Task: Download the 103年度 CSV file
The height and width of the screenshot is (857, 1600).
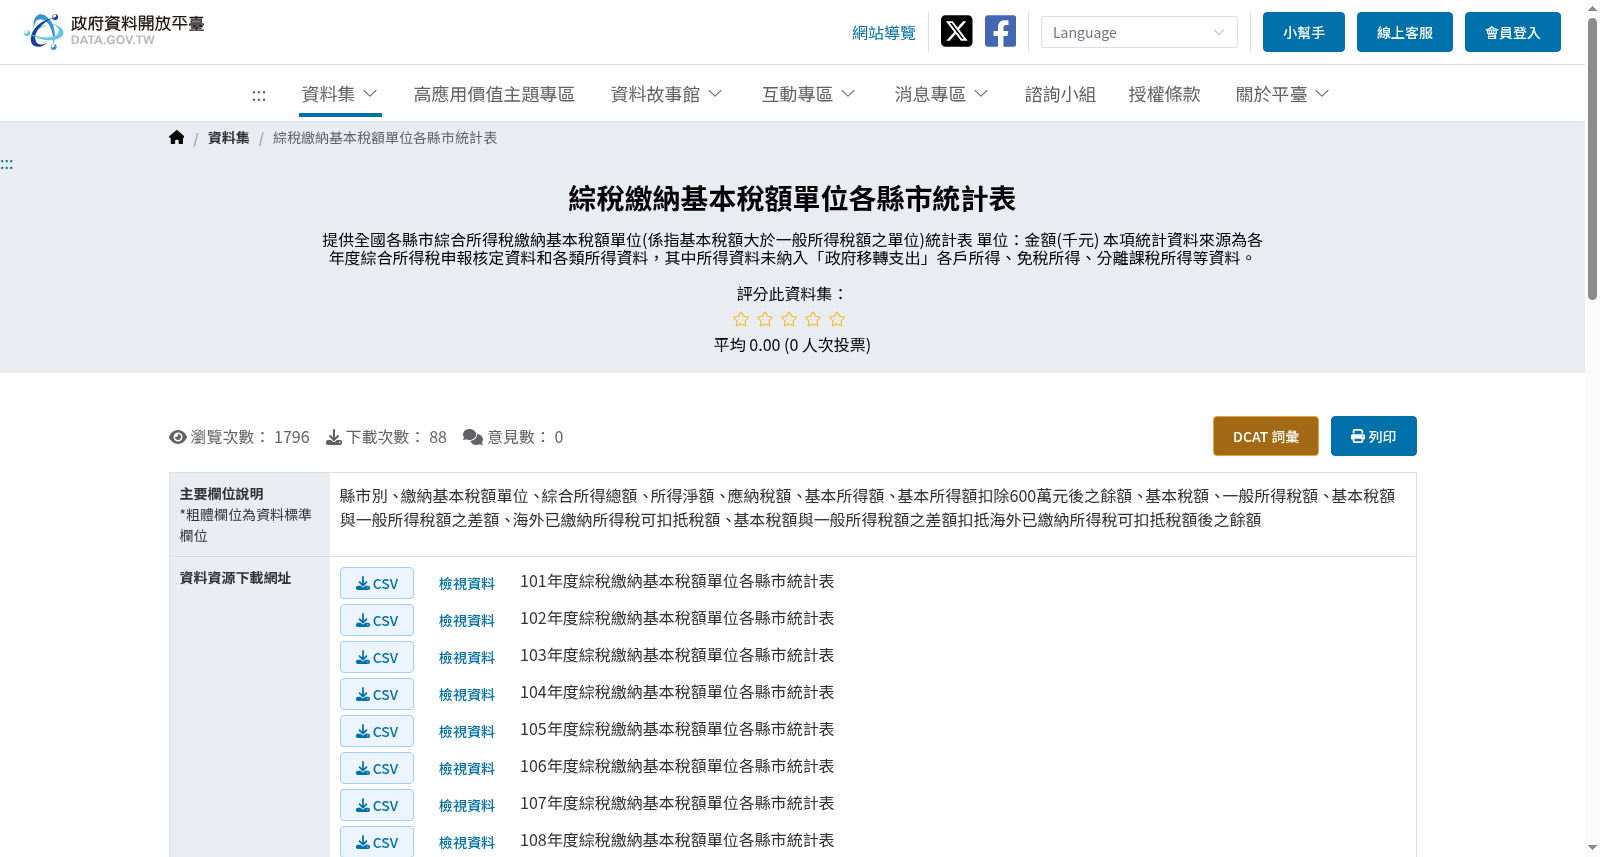Action: (x=377, y=657)
